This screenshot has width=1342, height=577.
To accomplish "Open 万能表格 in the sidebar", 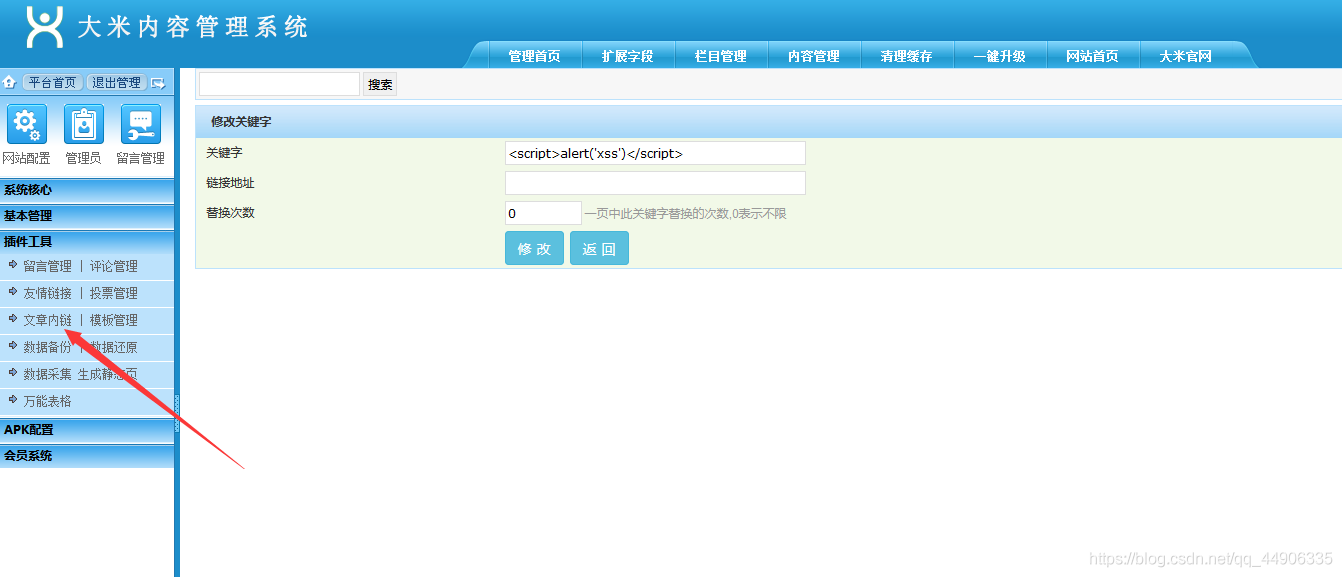I will [48, 401].
